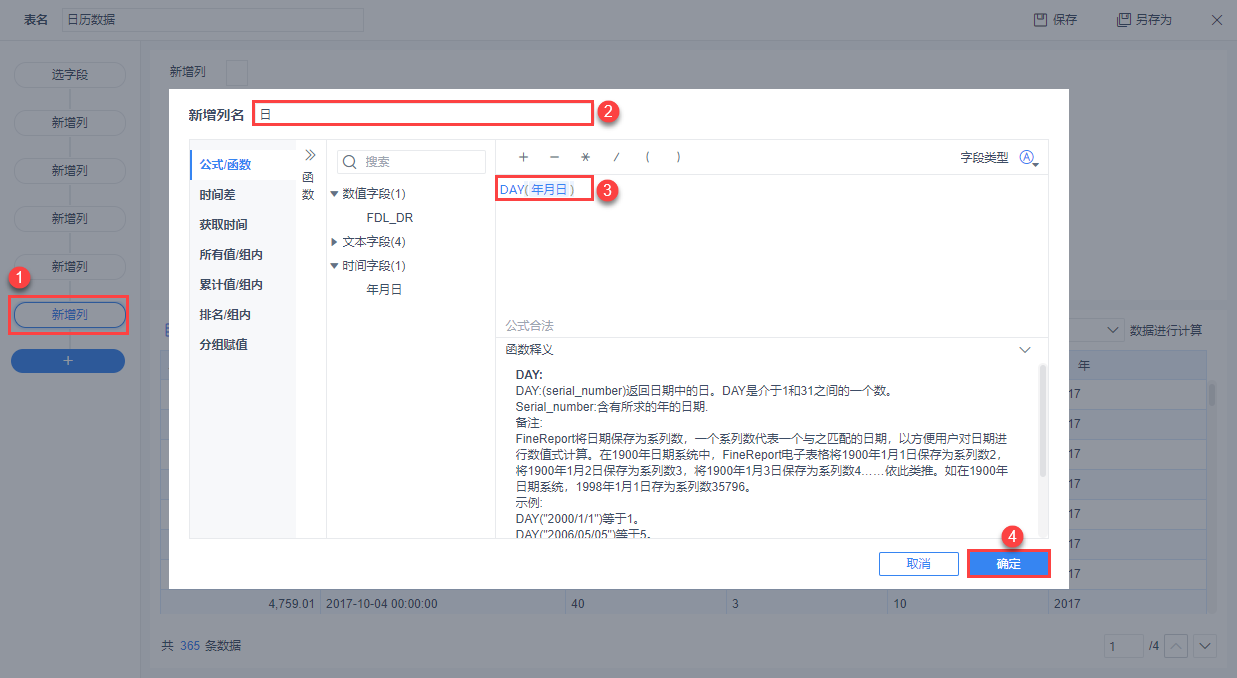This screenshot has height=678, width=1237.
Task: Add a new step with plus button
Action: [x=68, y=361]
